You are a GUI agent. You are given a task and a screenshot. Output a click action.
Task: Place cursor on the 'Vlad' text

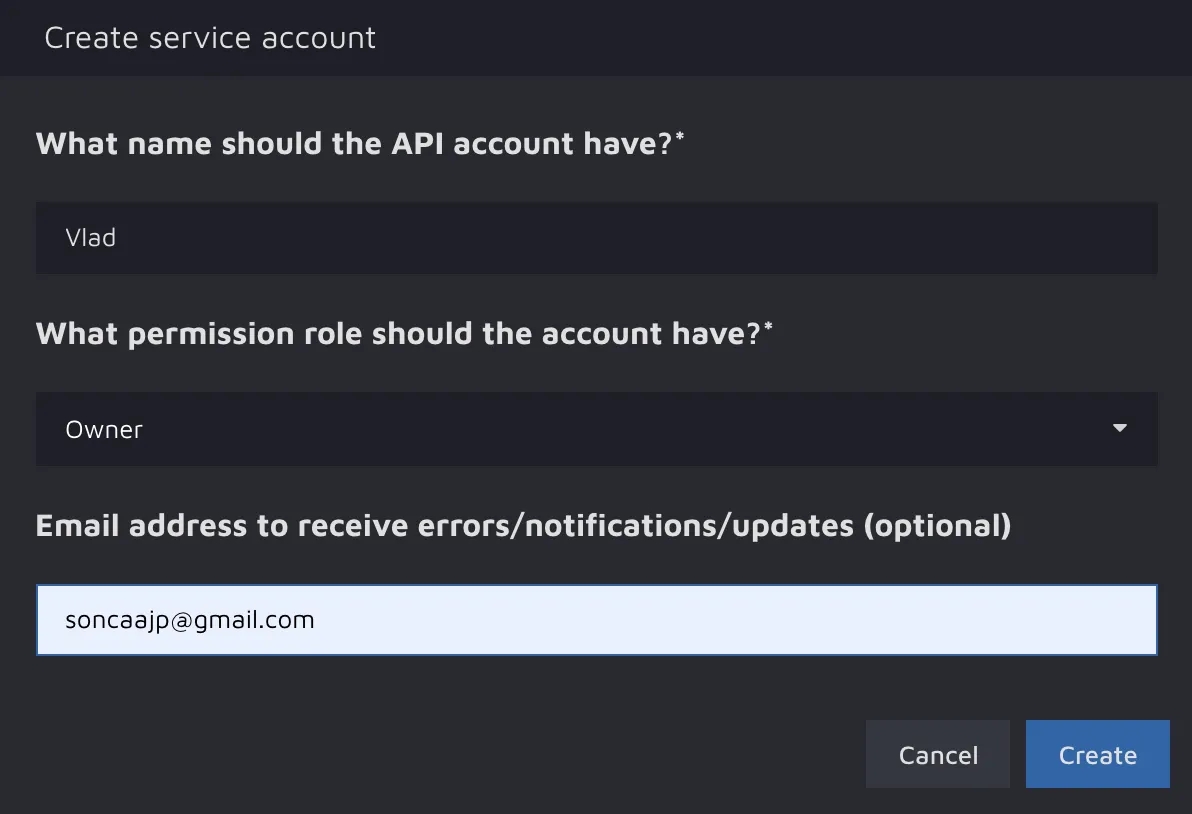point(91,238)
